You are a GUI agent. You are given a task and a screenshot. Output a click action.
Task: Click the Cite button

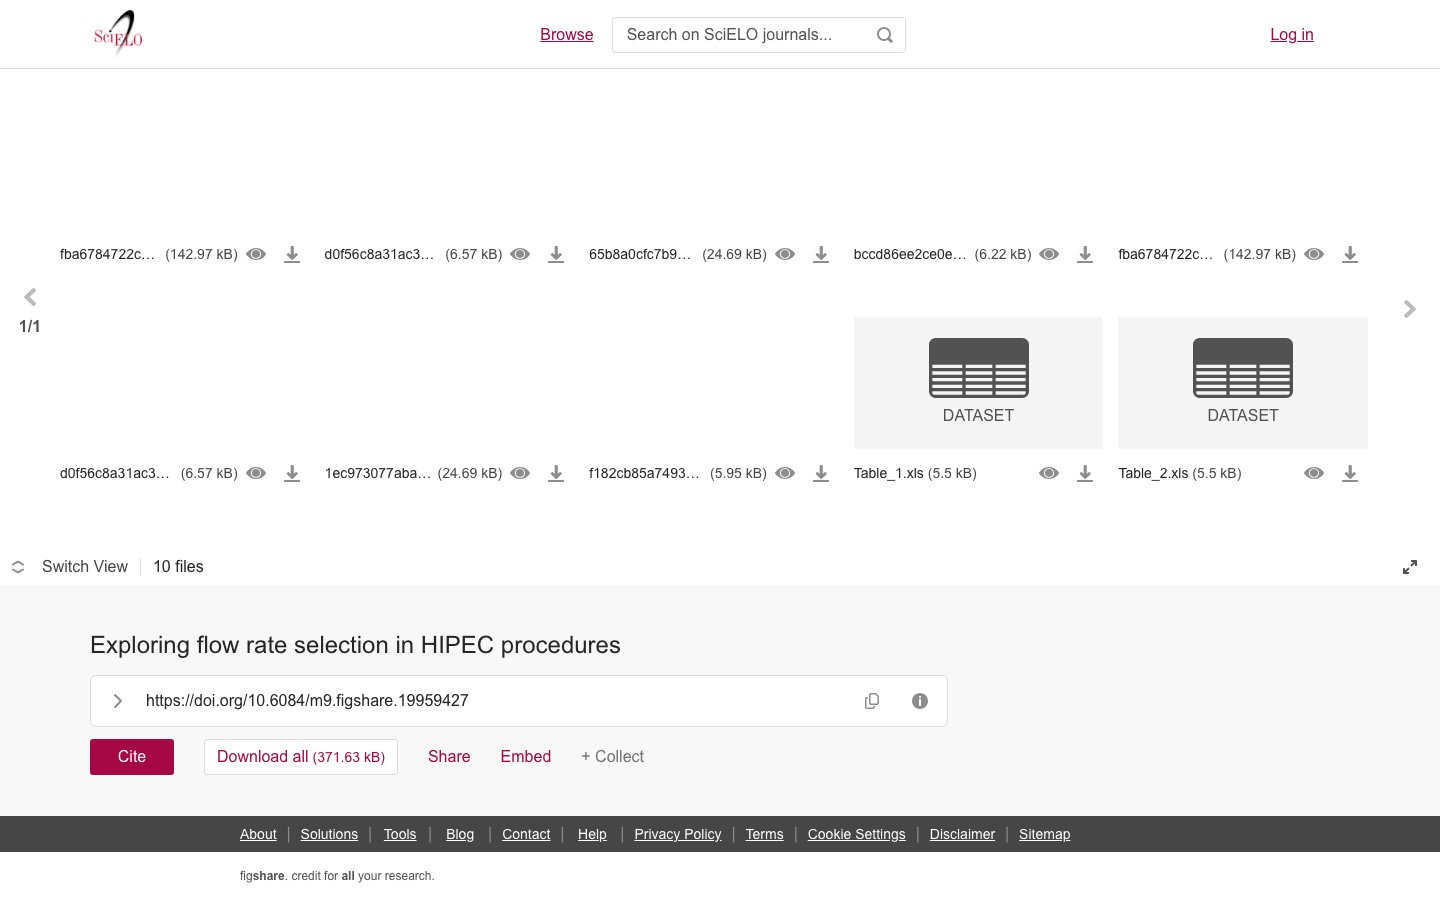132,757
